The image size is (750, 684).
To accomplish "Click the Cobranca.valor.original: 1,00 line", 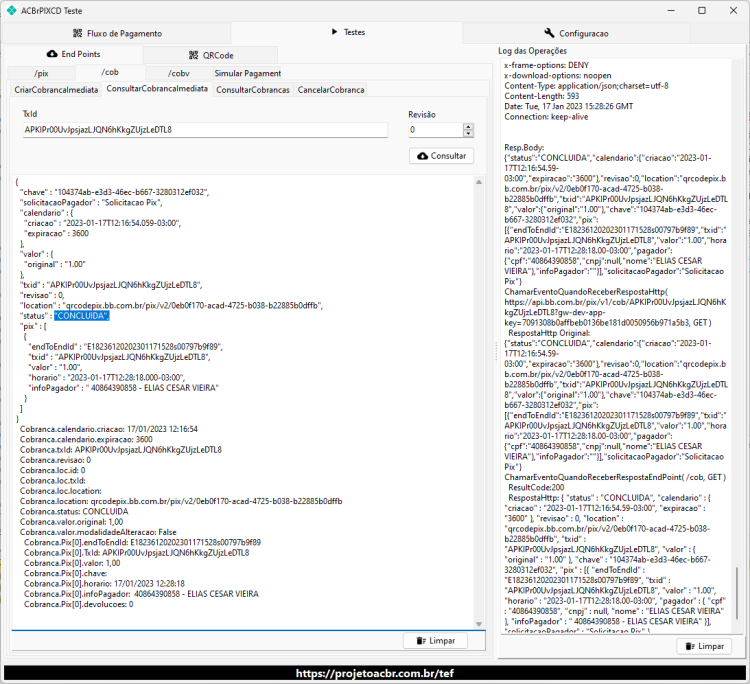I will pyautogui.click(x=71, y=522).
